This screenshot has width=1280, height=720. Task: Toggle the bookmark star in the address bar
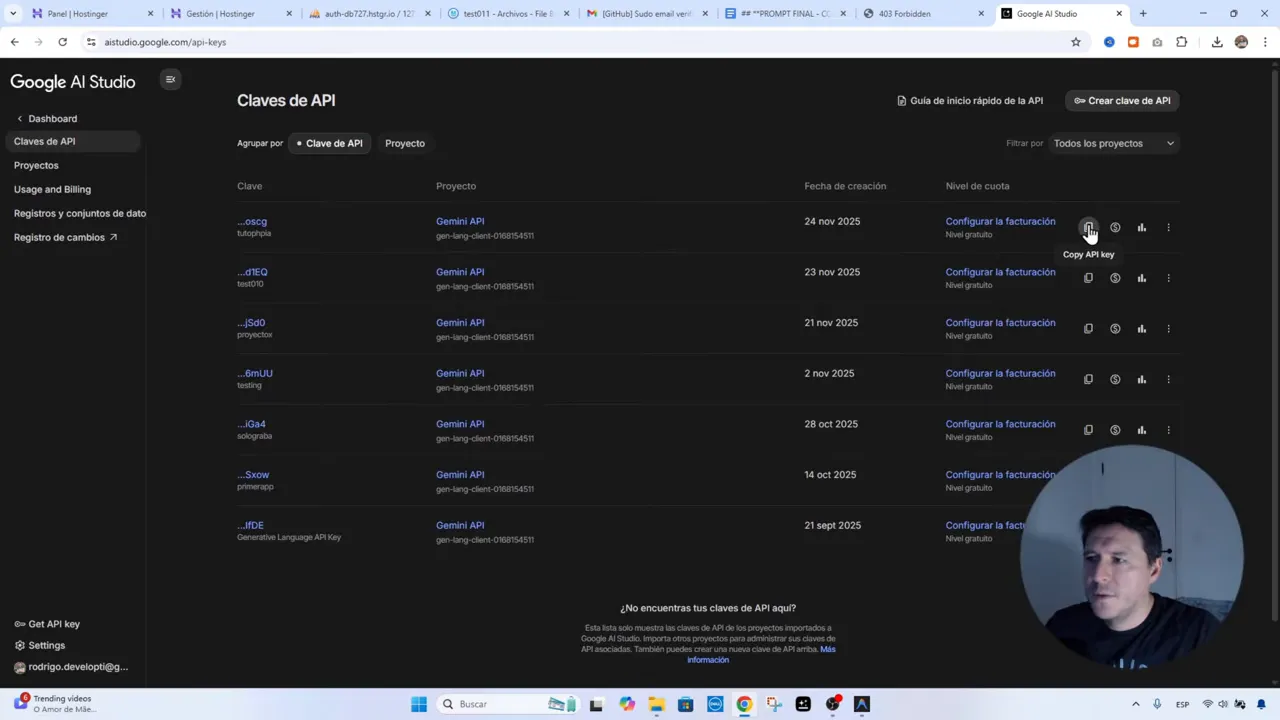pyautogui.click(x=1075, y=42)
